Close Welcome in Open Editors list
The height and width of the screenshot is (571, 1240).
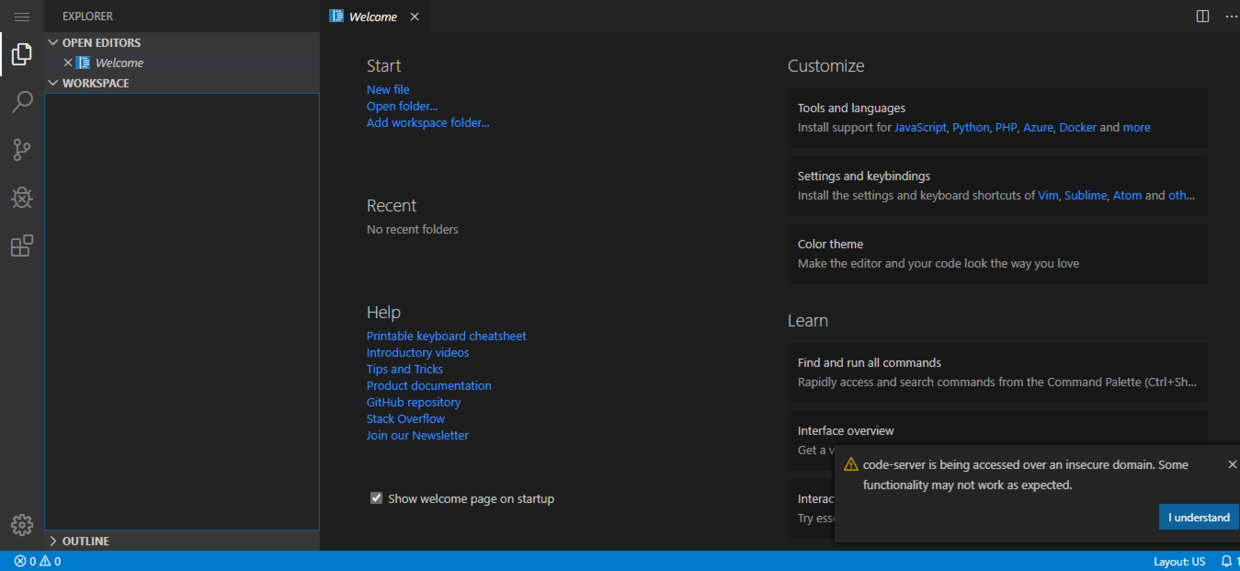point(68,63)
